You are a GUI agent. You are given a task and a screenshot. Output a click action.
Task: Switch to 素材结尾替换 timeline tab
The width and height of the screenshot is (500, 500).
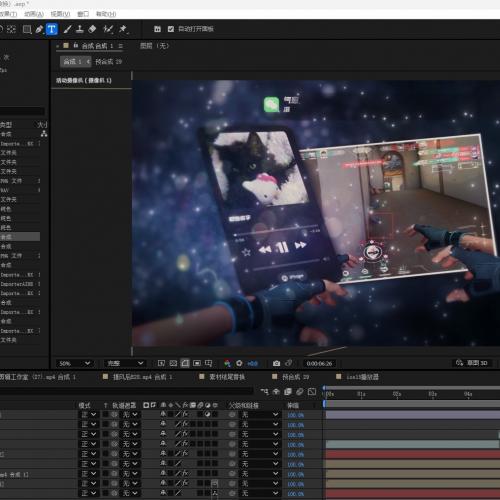click(x=227, y=377)
